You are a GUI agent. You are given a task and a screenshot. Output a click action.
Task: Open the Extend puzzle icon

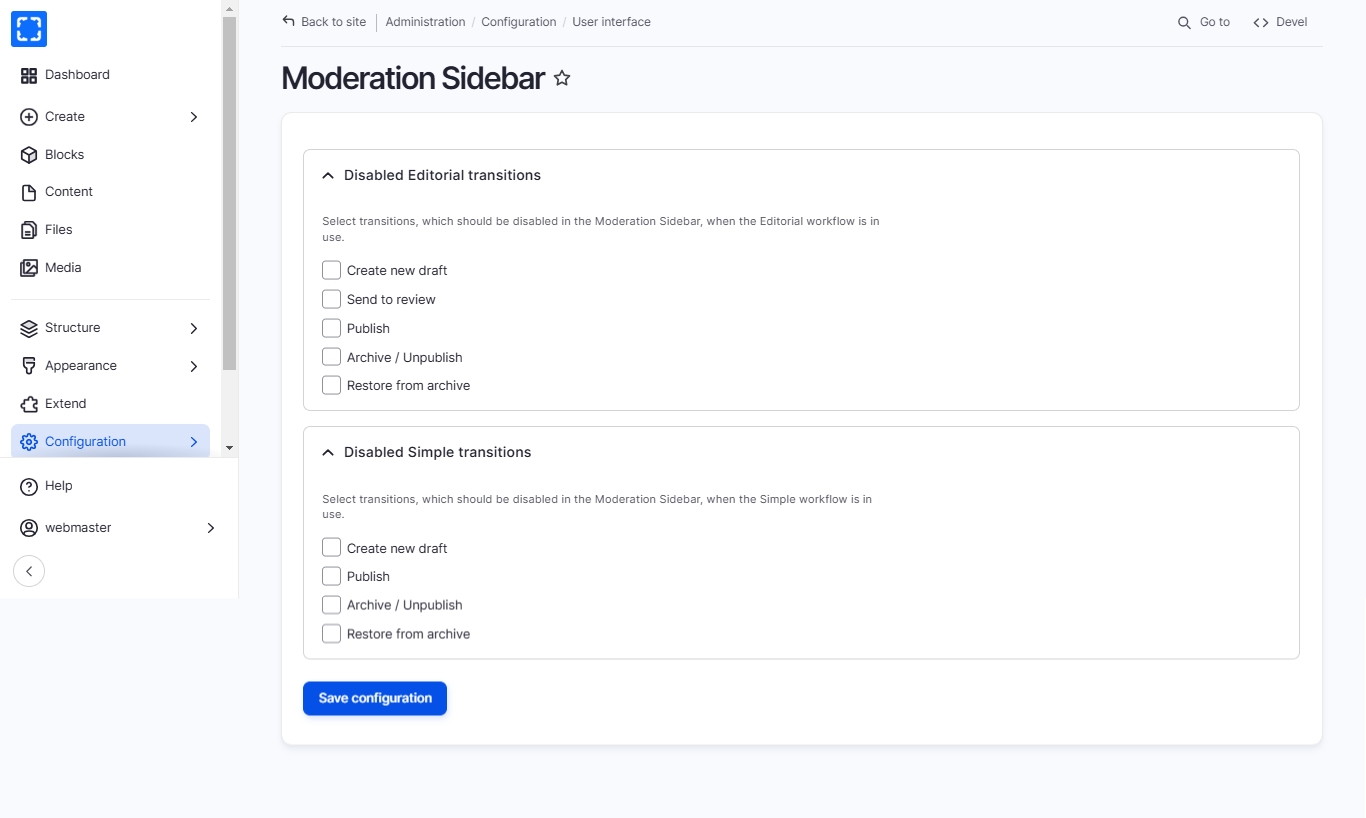click(29, 404)
